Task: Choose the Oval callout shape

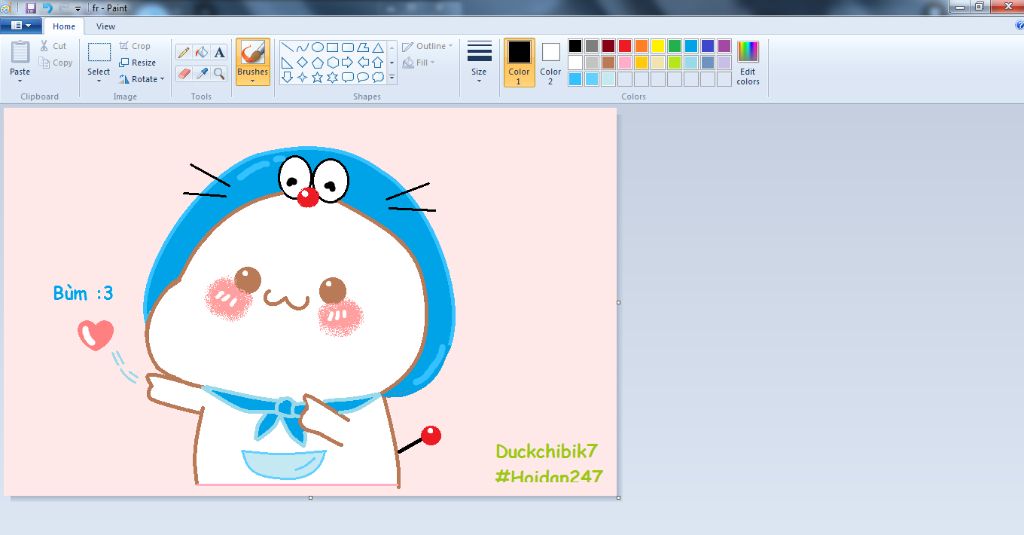Action: pyautogui.click(x=362, y=77)
